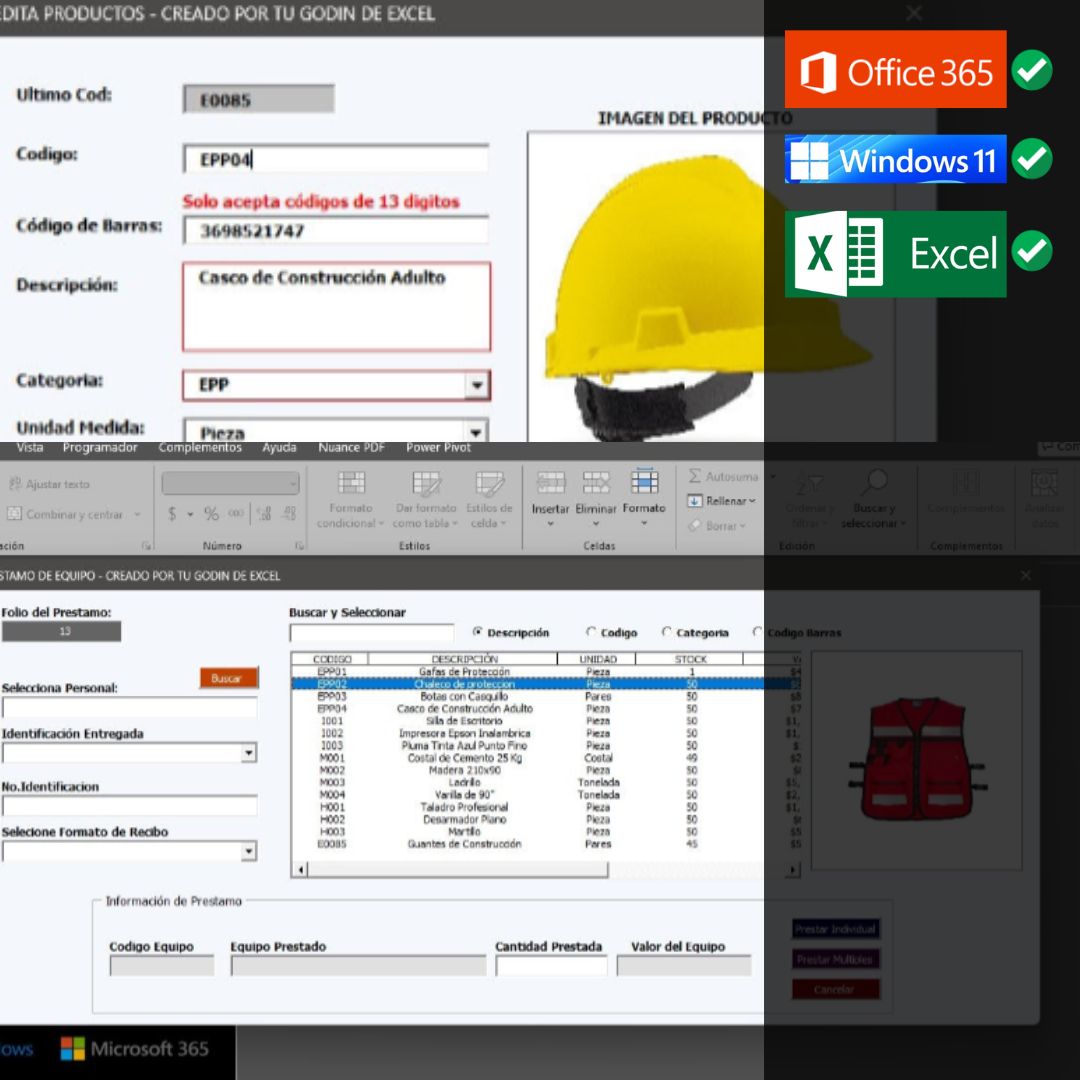Switch to the Nuance PDF tab
The height and width of the screenshot is (1080, 1080).
351,448
